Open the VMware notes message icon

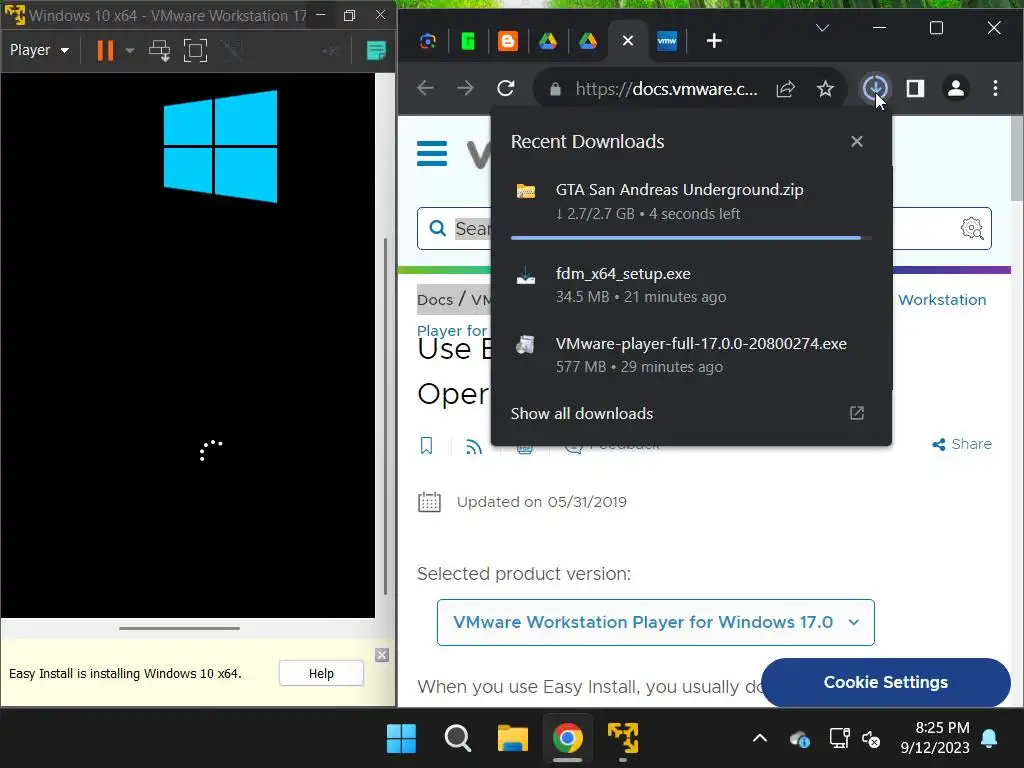point(376,50)
